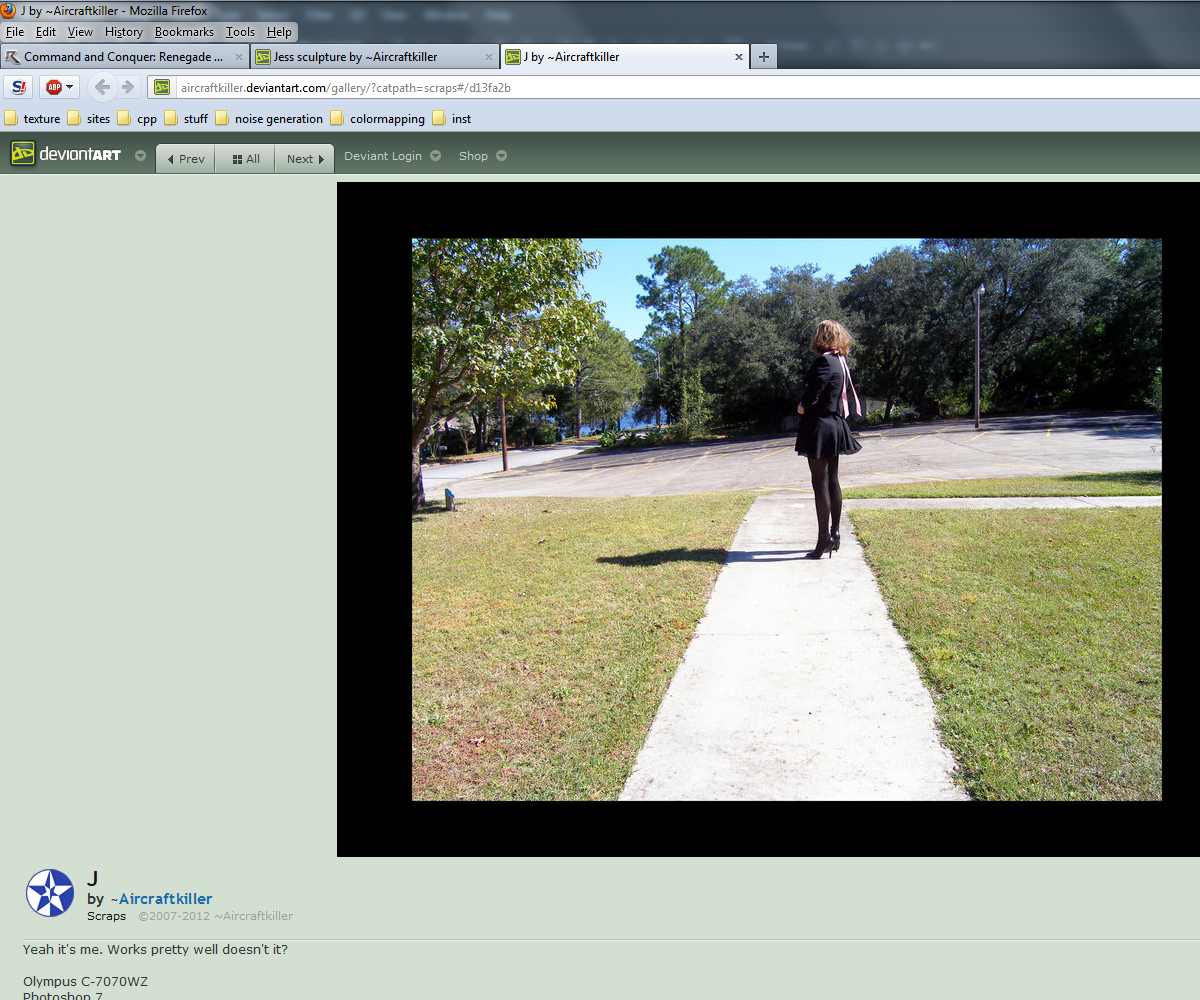
Task: Expand the arrow next to deviantART logo
Action: [x=140, y=156]
